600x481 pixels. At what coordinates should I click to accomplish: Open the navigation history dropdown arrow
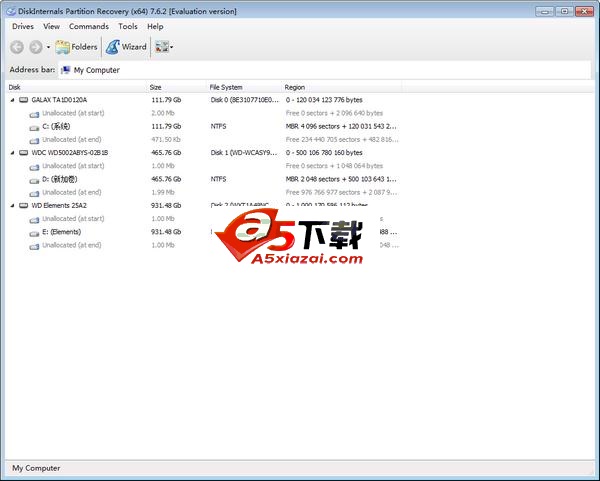pos(48,47)
